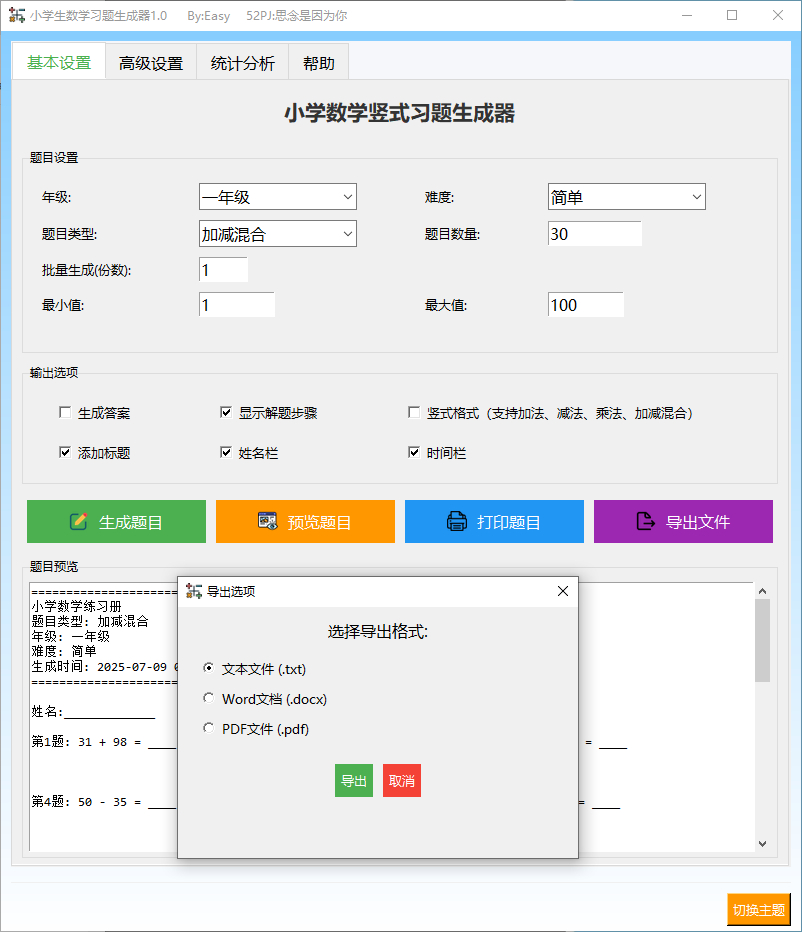Click the printer icon on blue button
Screen dimensions: 802x932
tap(457, 521)
